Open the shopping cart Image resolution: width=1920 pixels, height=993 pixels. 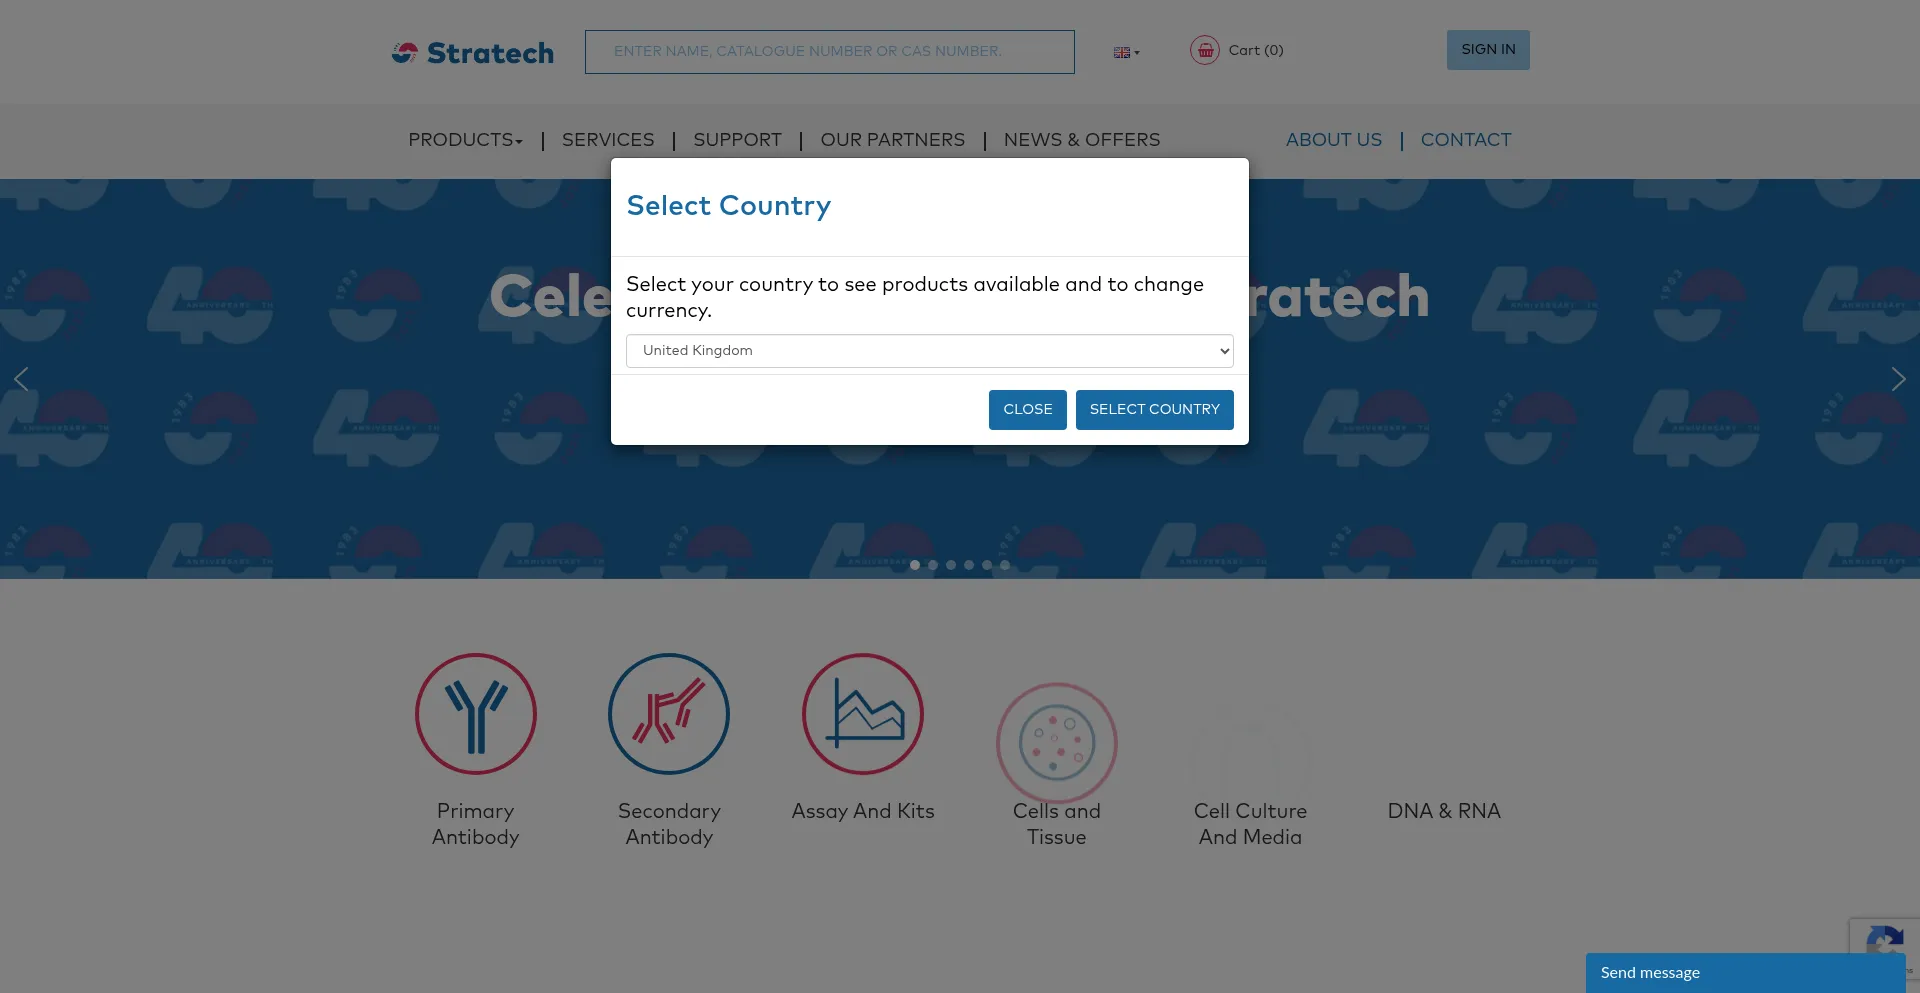tap(1237, 51)
